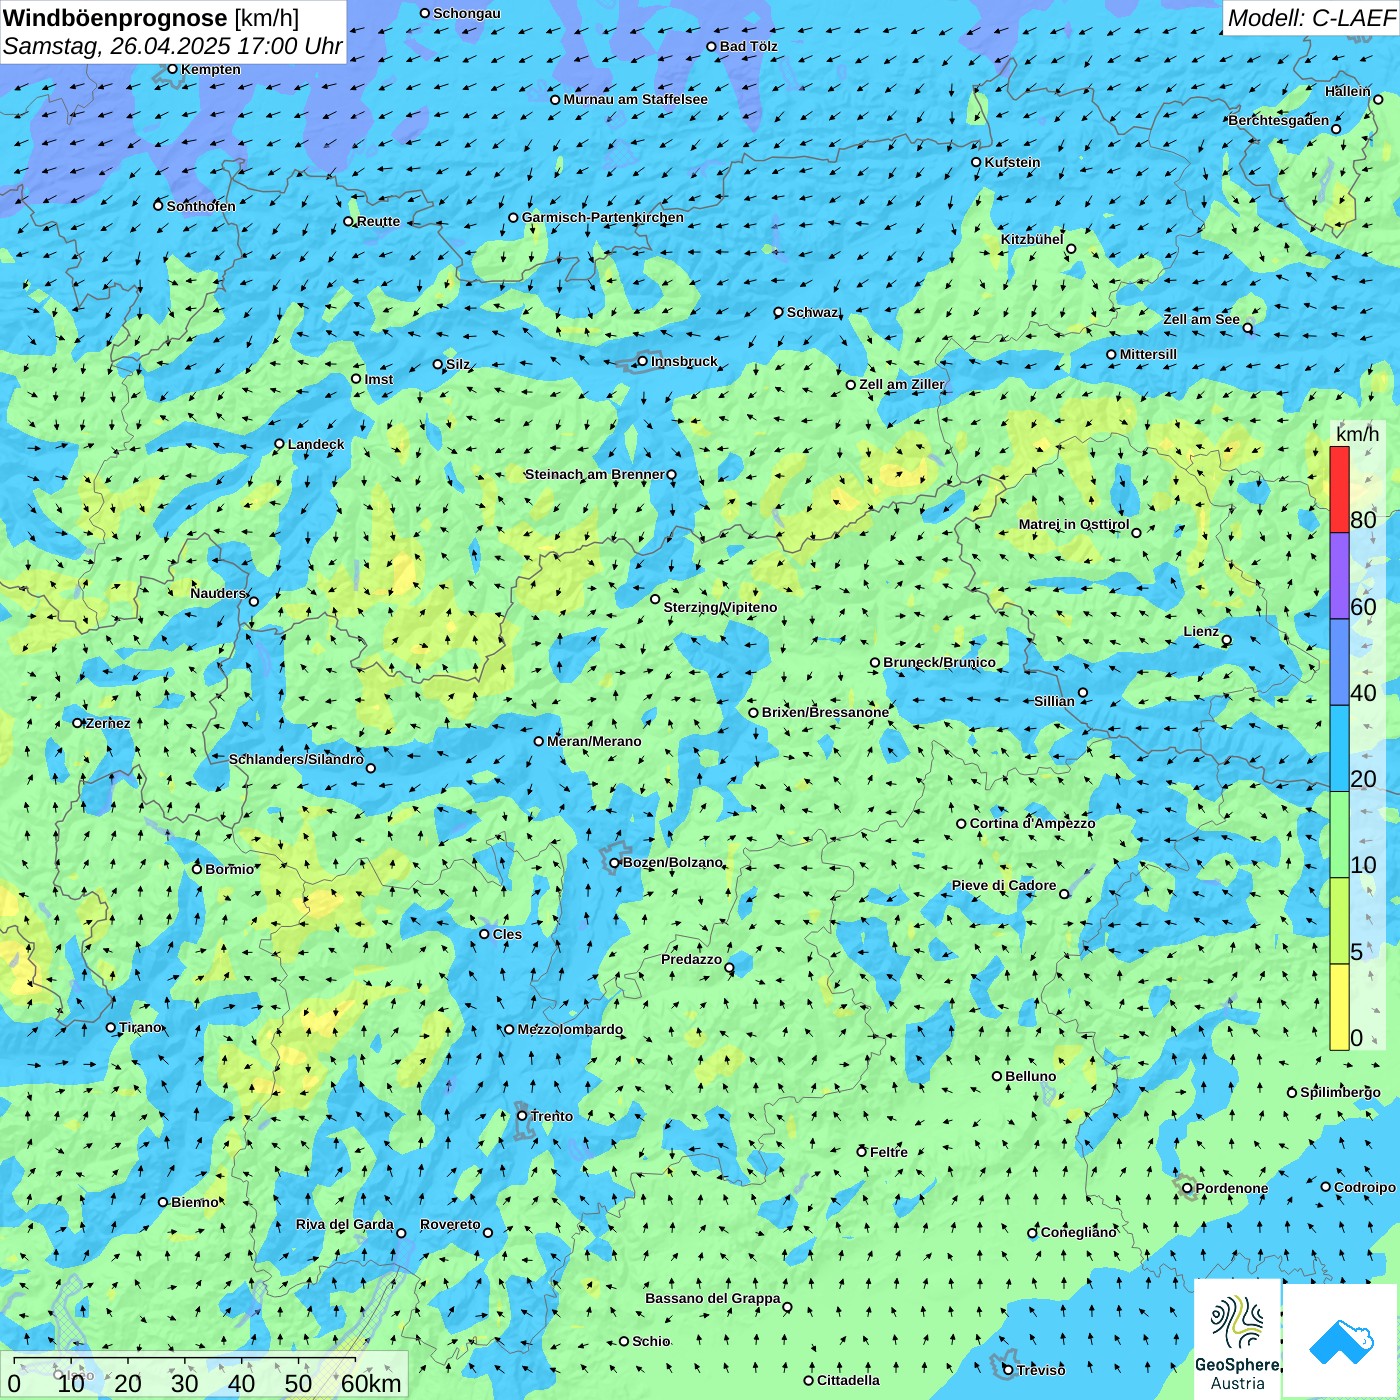Click the Conegliano label

click(x=1079, y=1232)
